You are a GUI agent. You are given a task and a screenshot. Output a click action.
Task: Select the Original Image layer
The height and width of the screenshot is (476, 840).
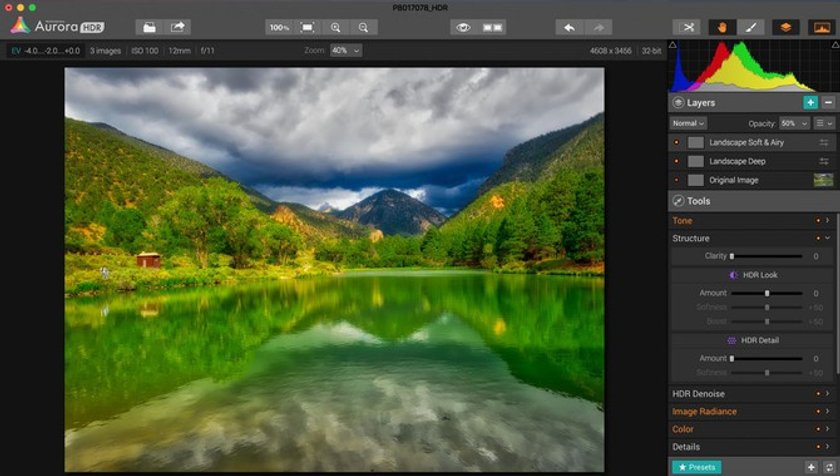pyautogui.click(x=752, y=180)
